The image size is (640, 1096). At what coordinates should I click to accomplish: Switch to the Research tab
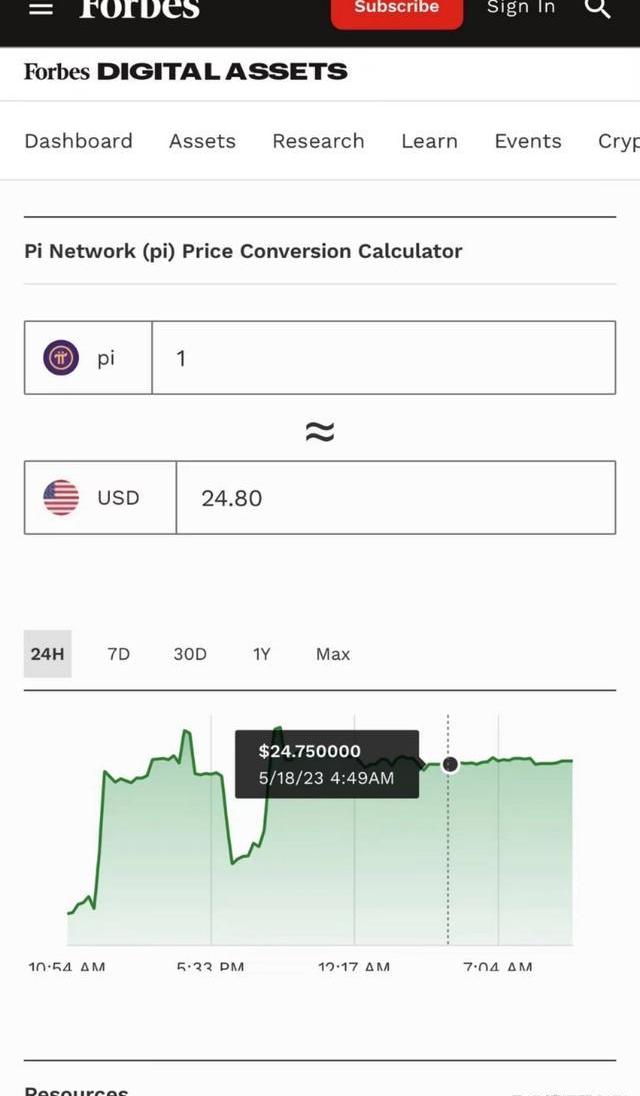click(318, 141)
